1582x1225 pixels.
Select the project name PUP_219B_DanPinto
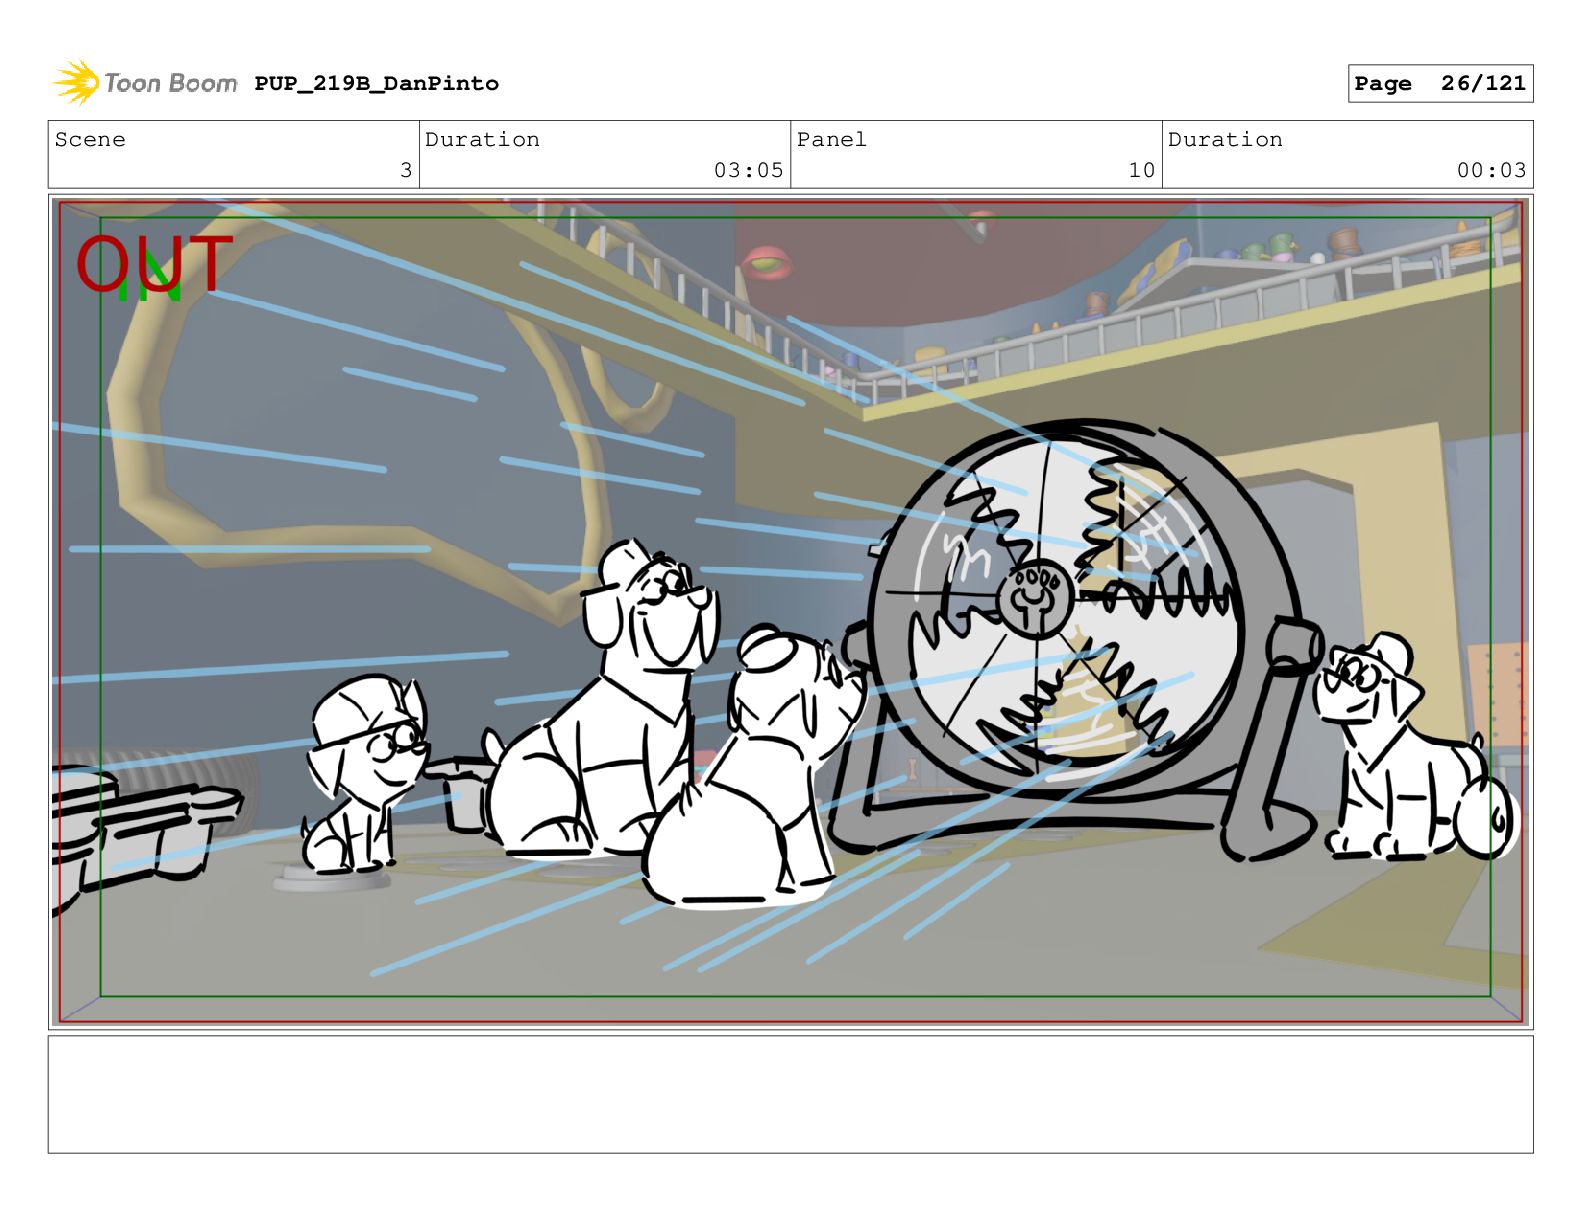pos(376,84)
